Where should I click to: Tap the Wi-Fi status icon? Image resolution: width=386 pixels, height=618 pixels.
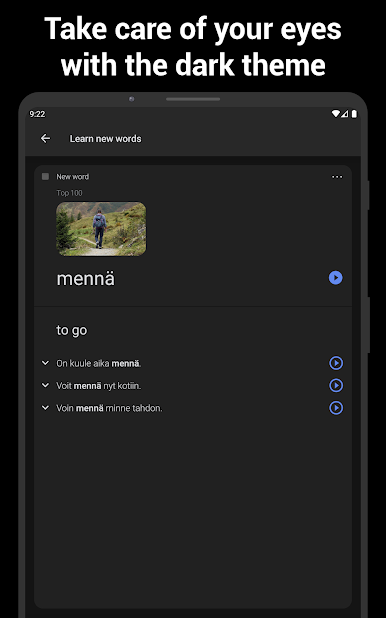click(335, 114)
